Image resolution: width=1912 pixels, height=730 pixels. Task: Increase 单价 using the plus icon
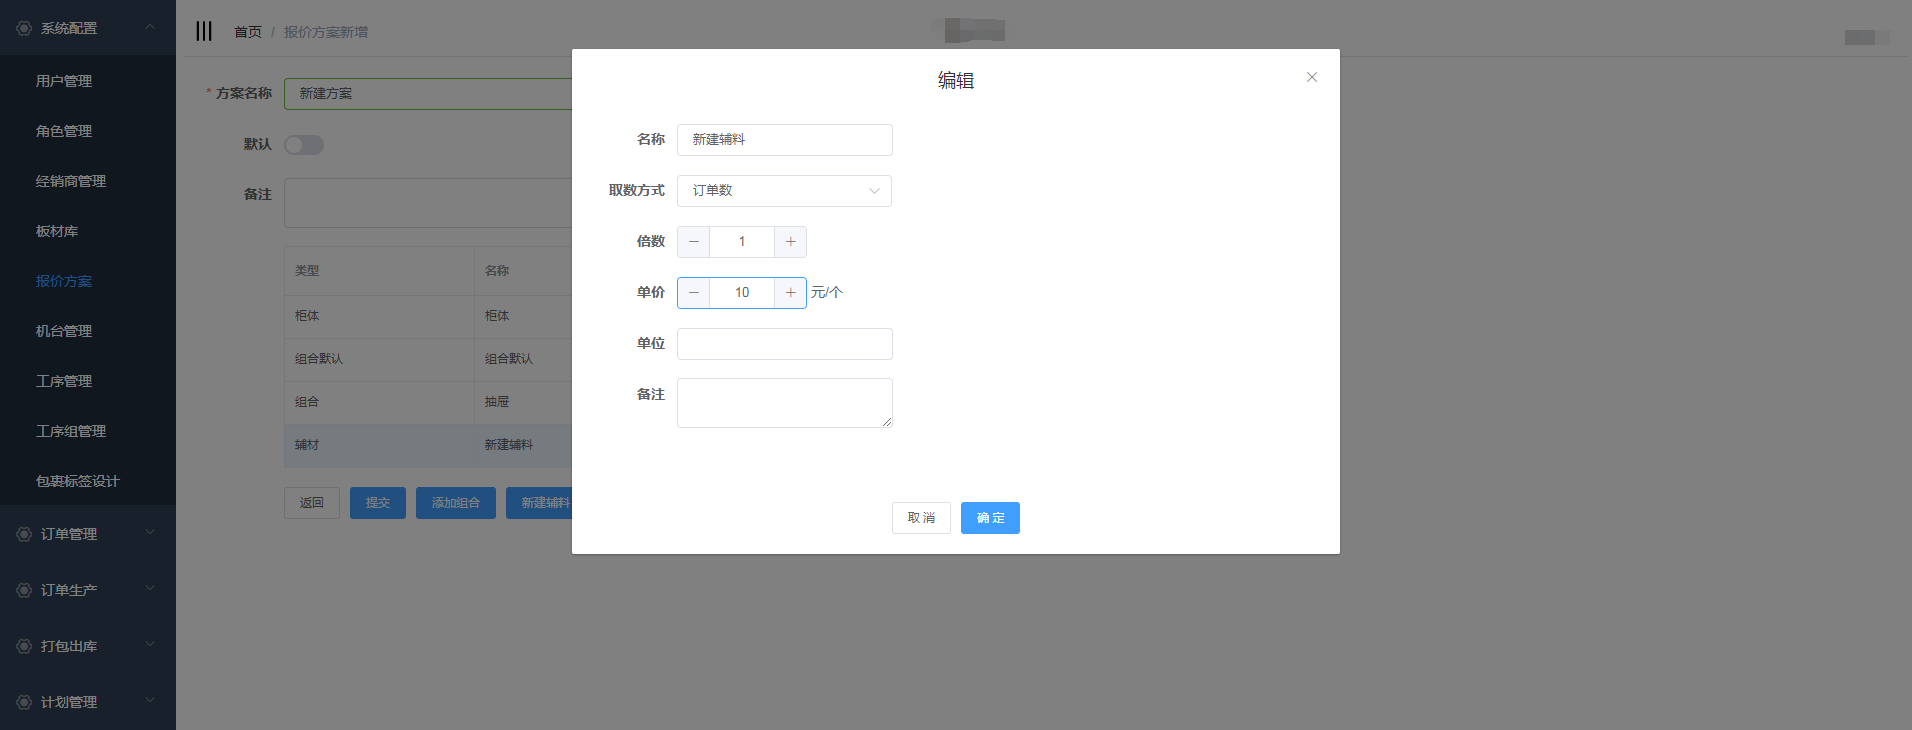click(790, 293)
